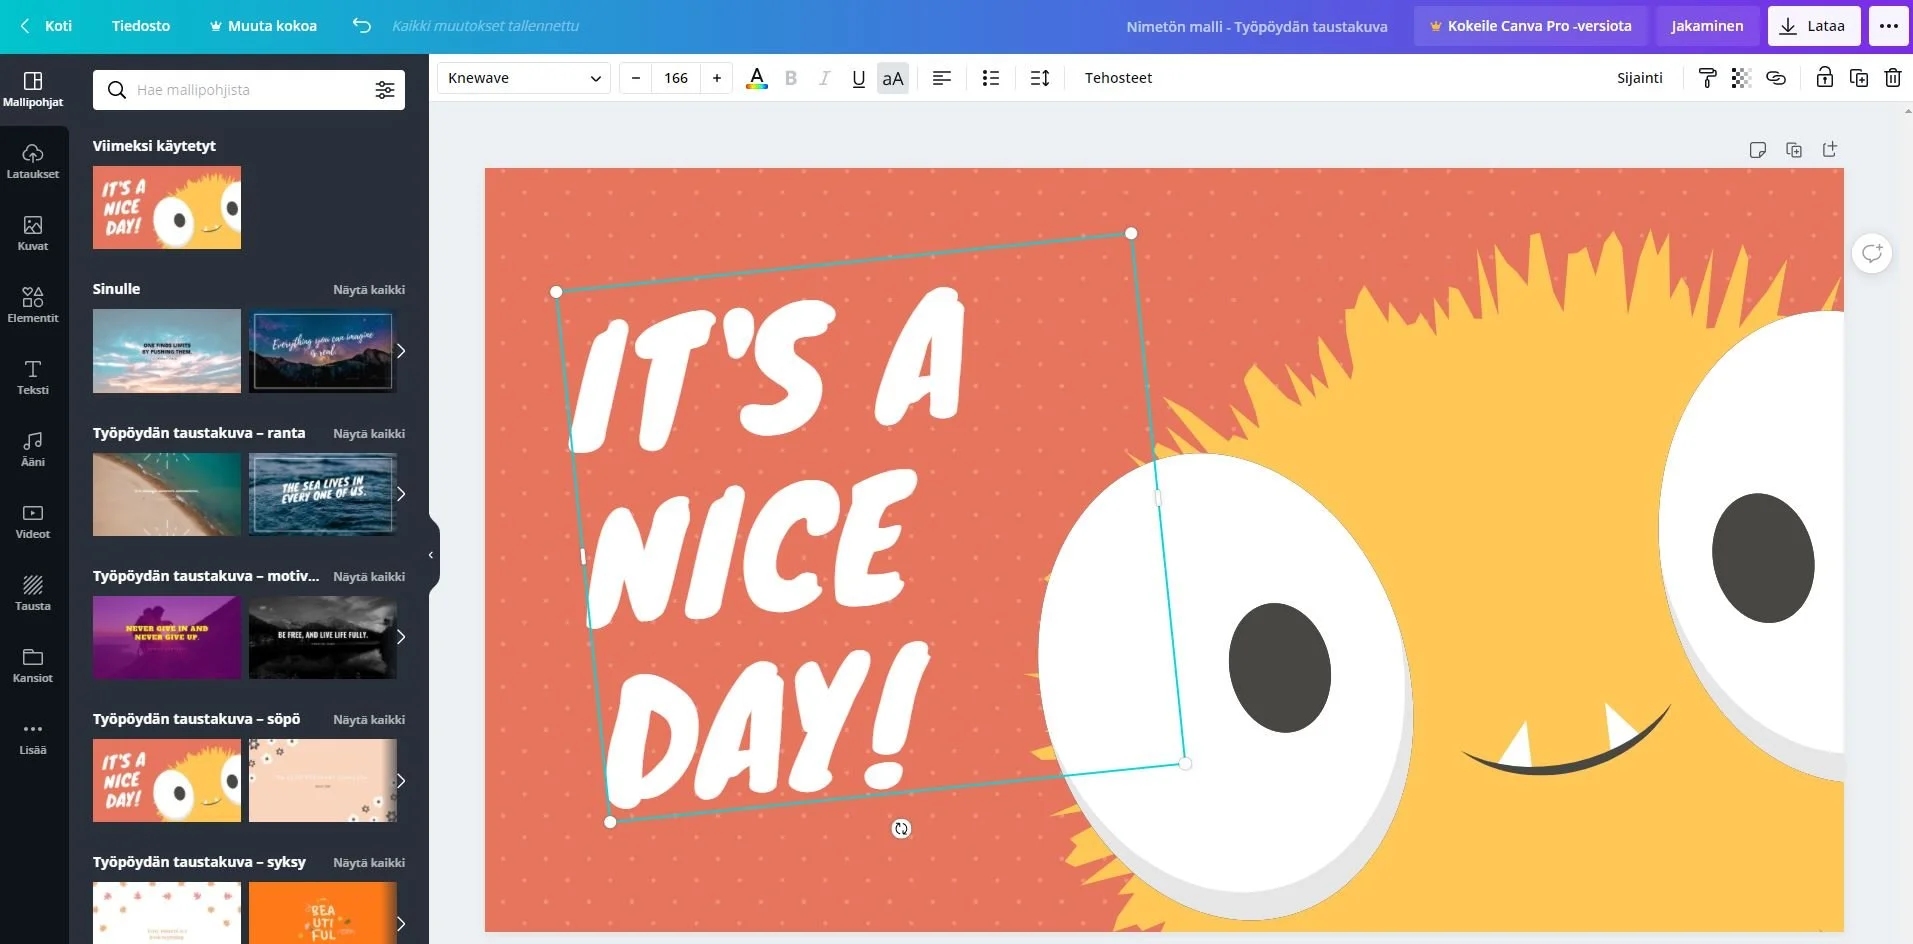Open the Elementit sidebar tab
Screen dimensions: 1913x944
33,305
